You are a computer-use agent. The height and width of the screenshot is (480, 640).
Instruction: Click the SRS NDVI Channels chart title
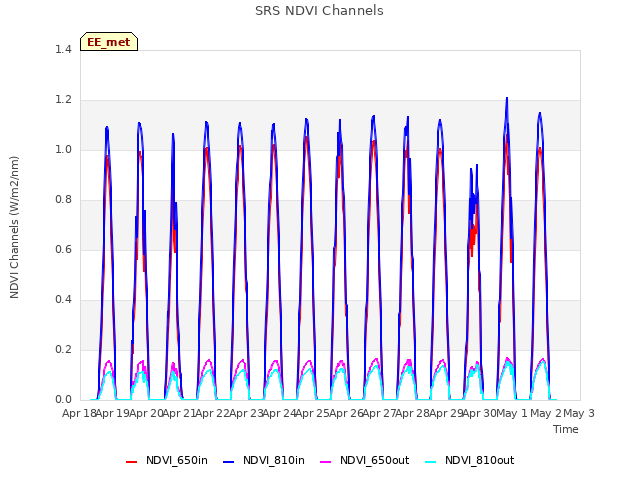click(319, 11)
